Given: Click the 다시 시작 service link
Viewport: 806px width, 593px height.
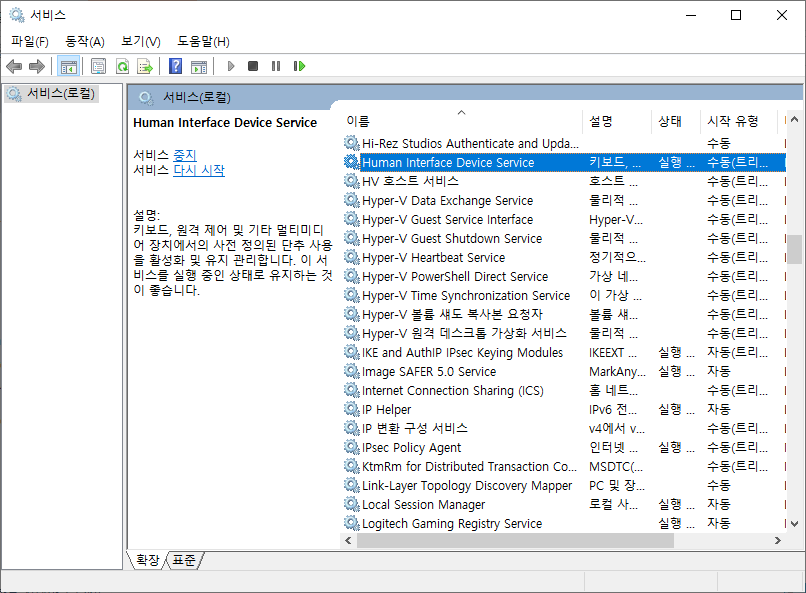Looking at the screenshot, I should [x=199, y=170].
